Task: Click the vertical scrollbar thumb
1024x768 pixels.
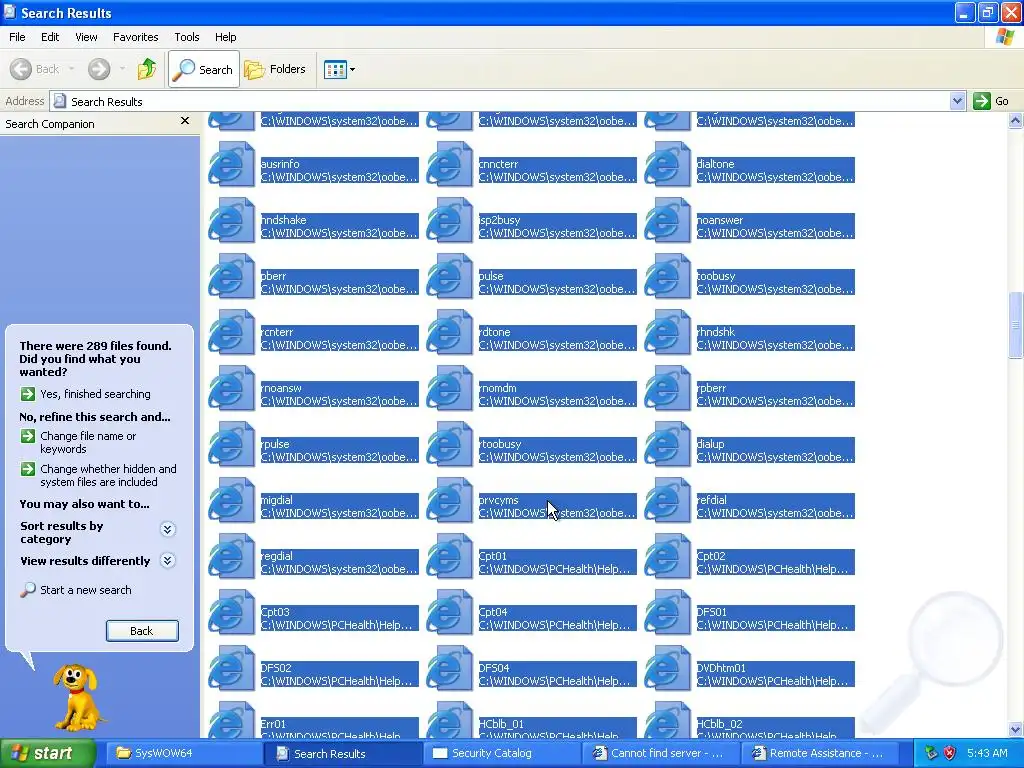Action: point(1015,325)
